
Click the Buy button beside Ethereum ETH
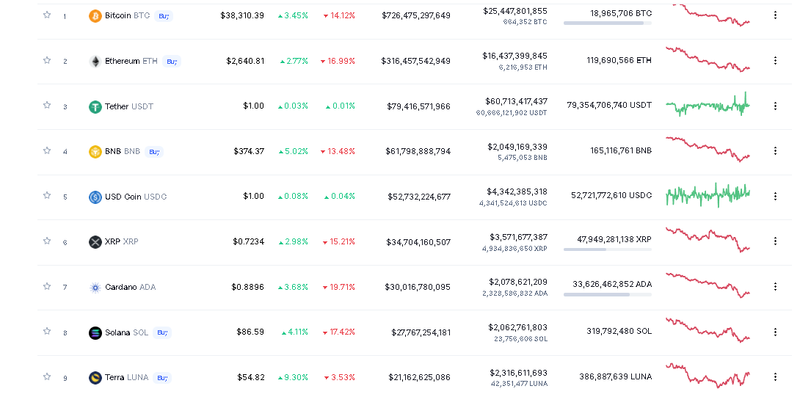click(172, 62)
